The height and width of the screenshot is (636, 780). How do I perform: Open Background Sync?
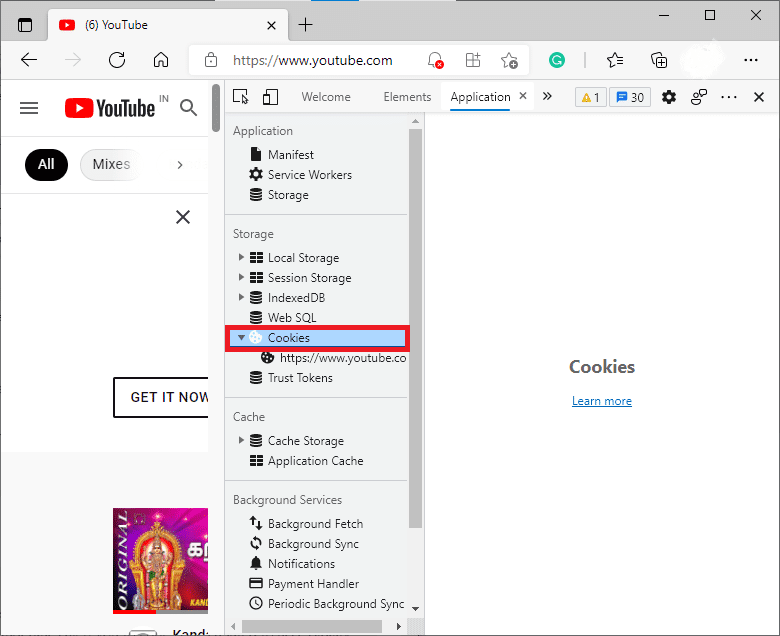click(313, 544)
